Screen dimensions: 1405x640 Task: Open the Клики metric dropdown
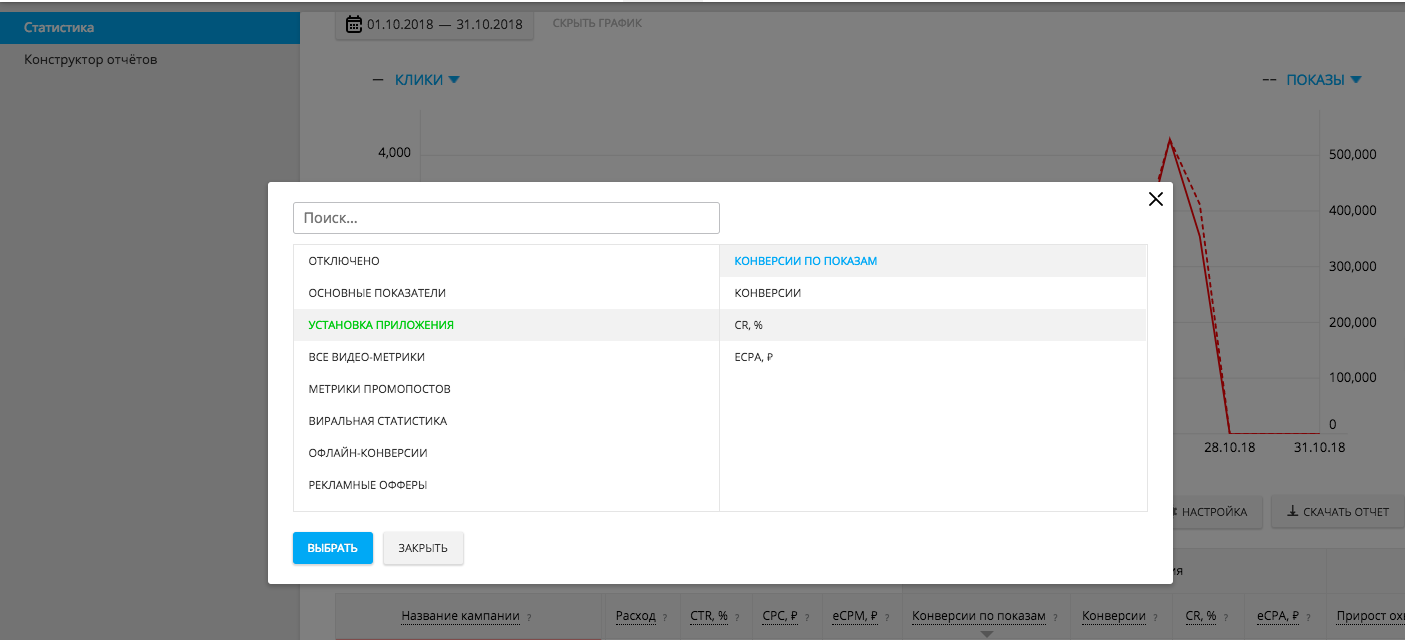click(427, 80)
